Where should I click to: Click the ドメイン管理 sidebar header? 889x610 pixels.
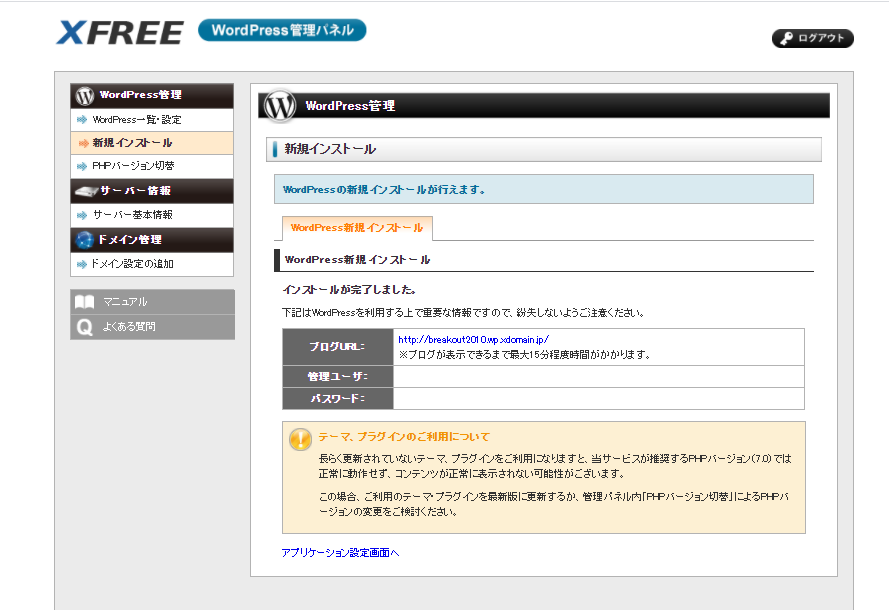(152, 240)
